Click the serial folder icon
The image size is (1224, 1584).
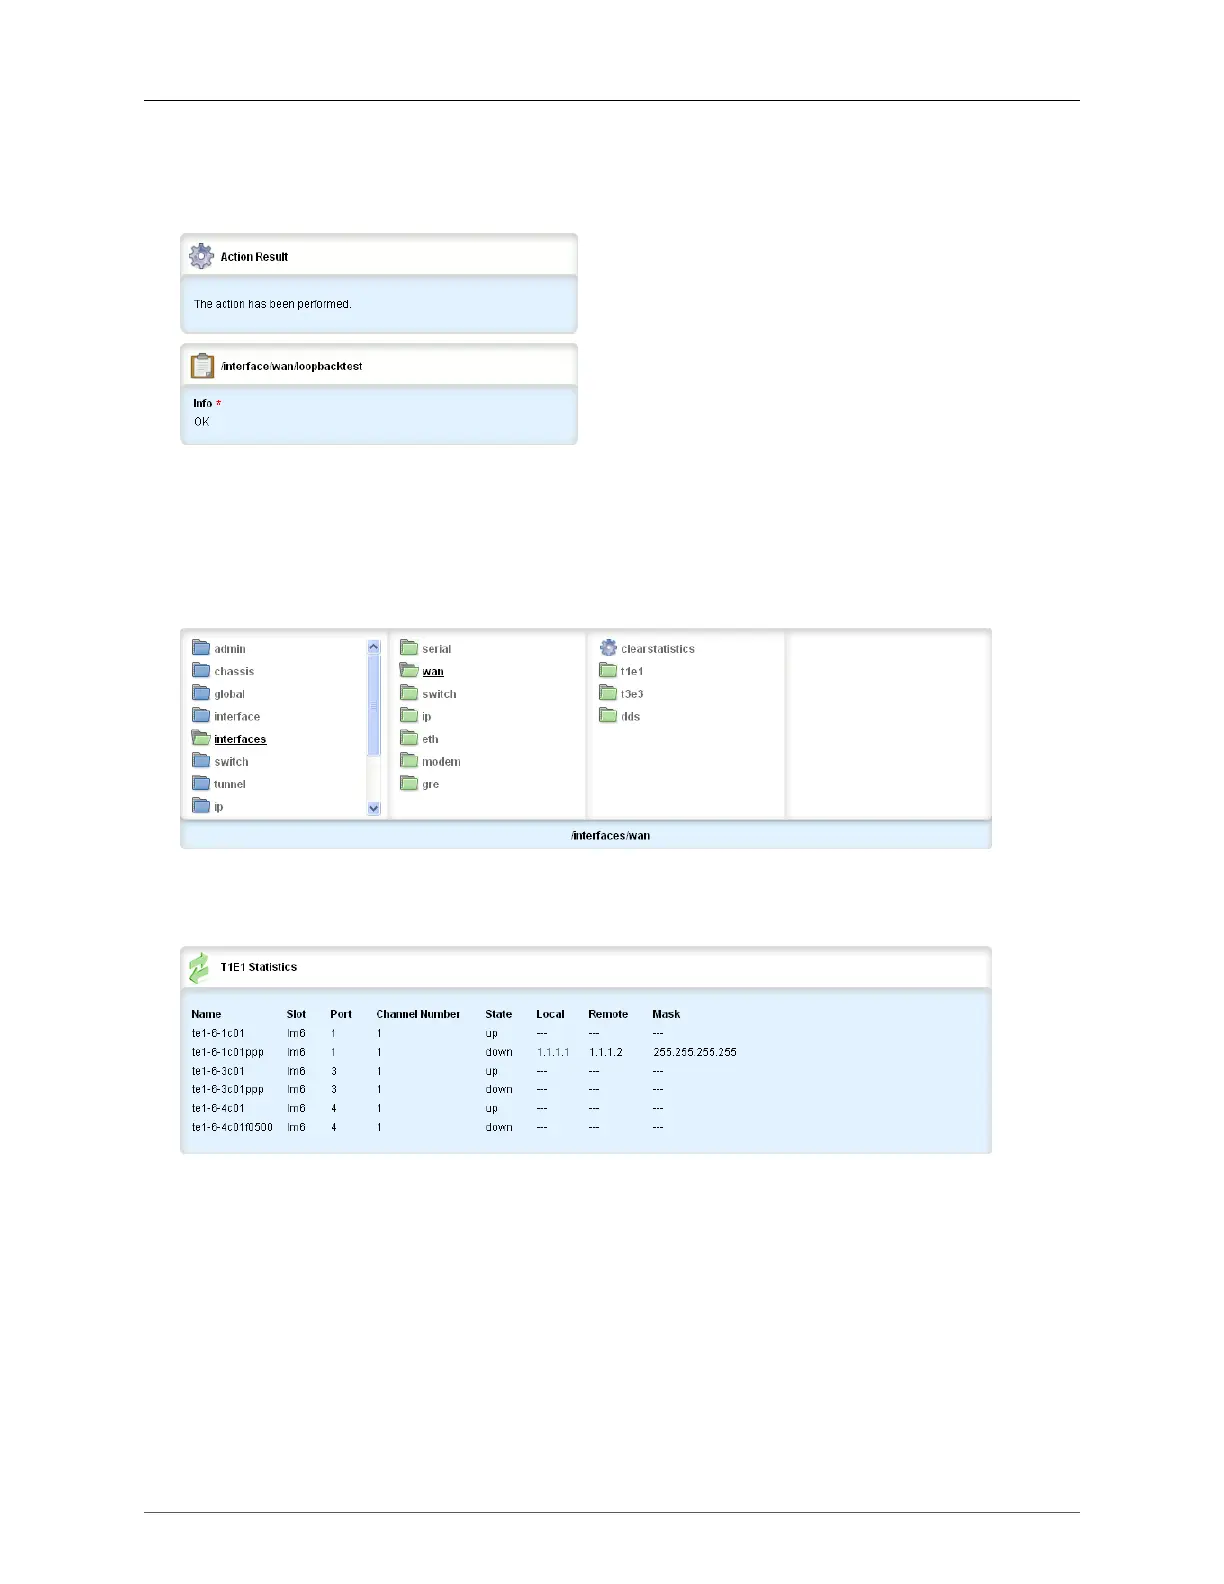[409, 648]
